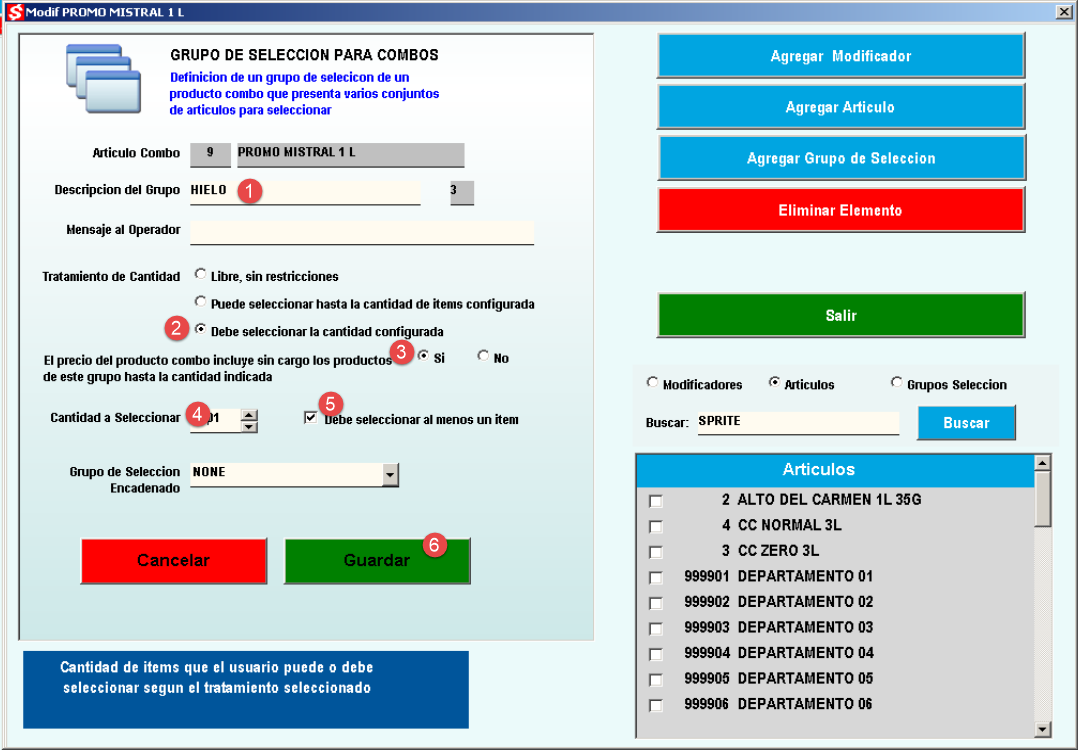Click the Descripcion del Grupo field
The height and width of the screenshot is (750, 1078).
(305, 192)
